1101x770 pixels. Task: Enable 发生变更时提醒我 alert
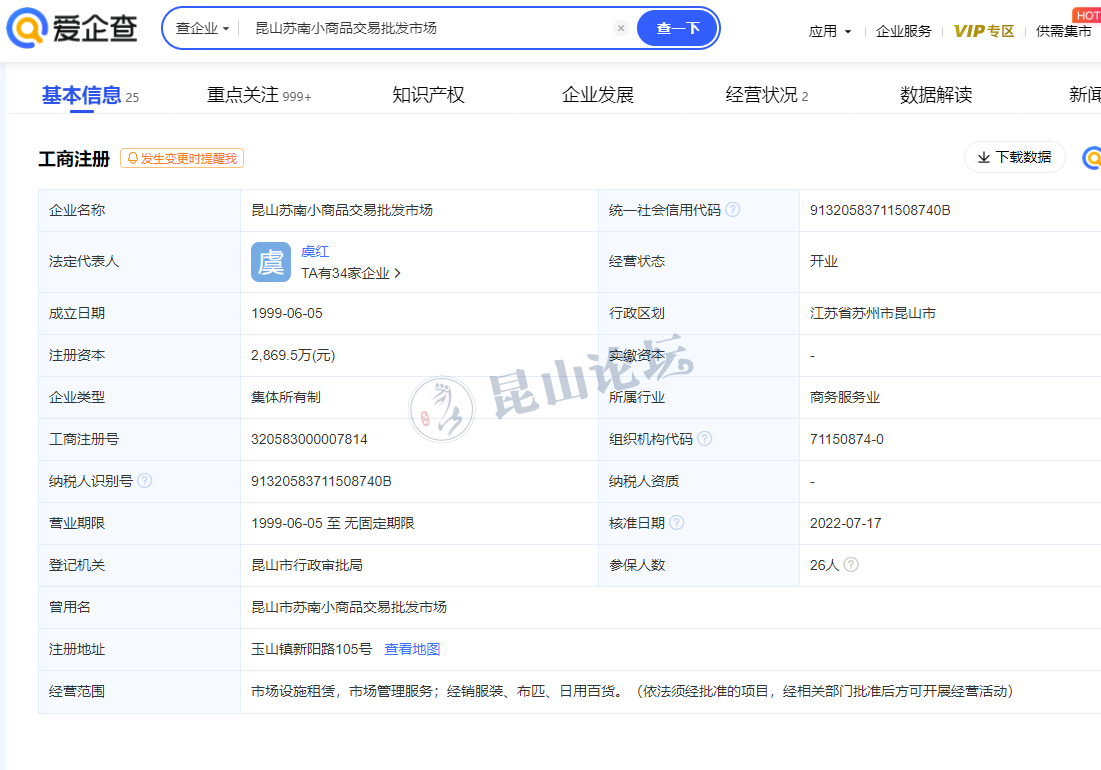tap(182, 158)
